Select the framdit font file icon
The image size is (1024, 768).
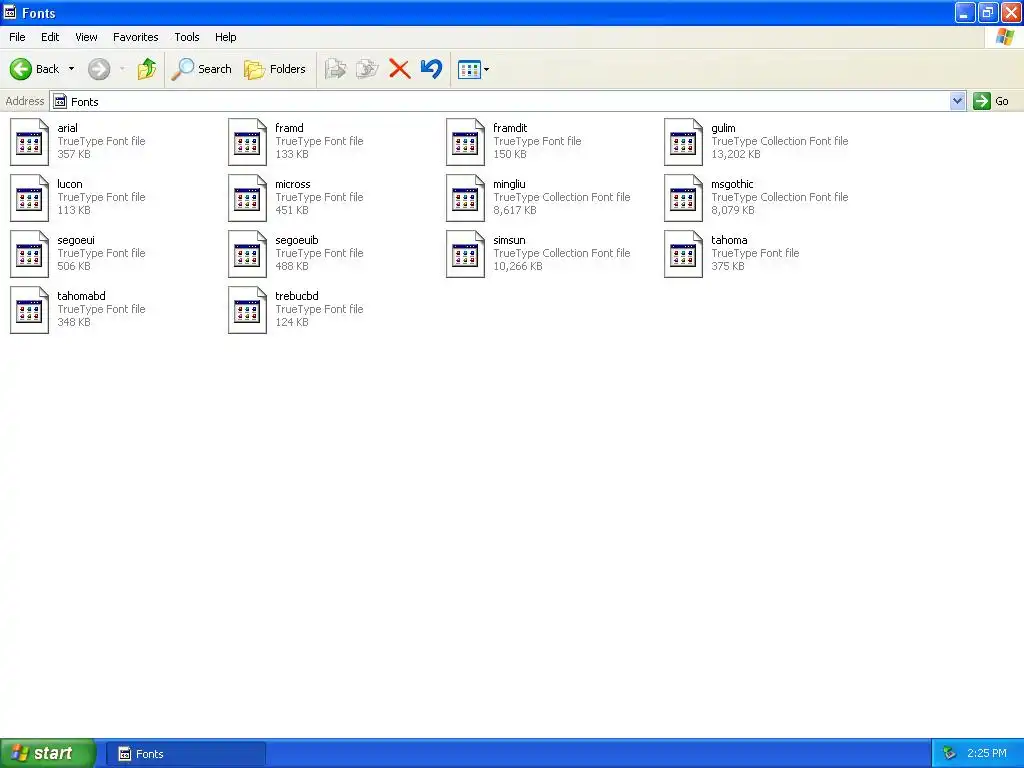[466, 142]
